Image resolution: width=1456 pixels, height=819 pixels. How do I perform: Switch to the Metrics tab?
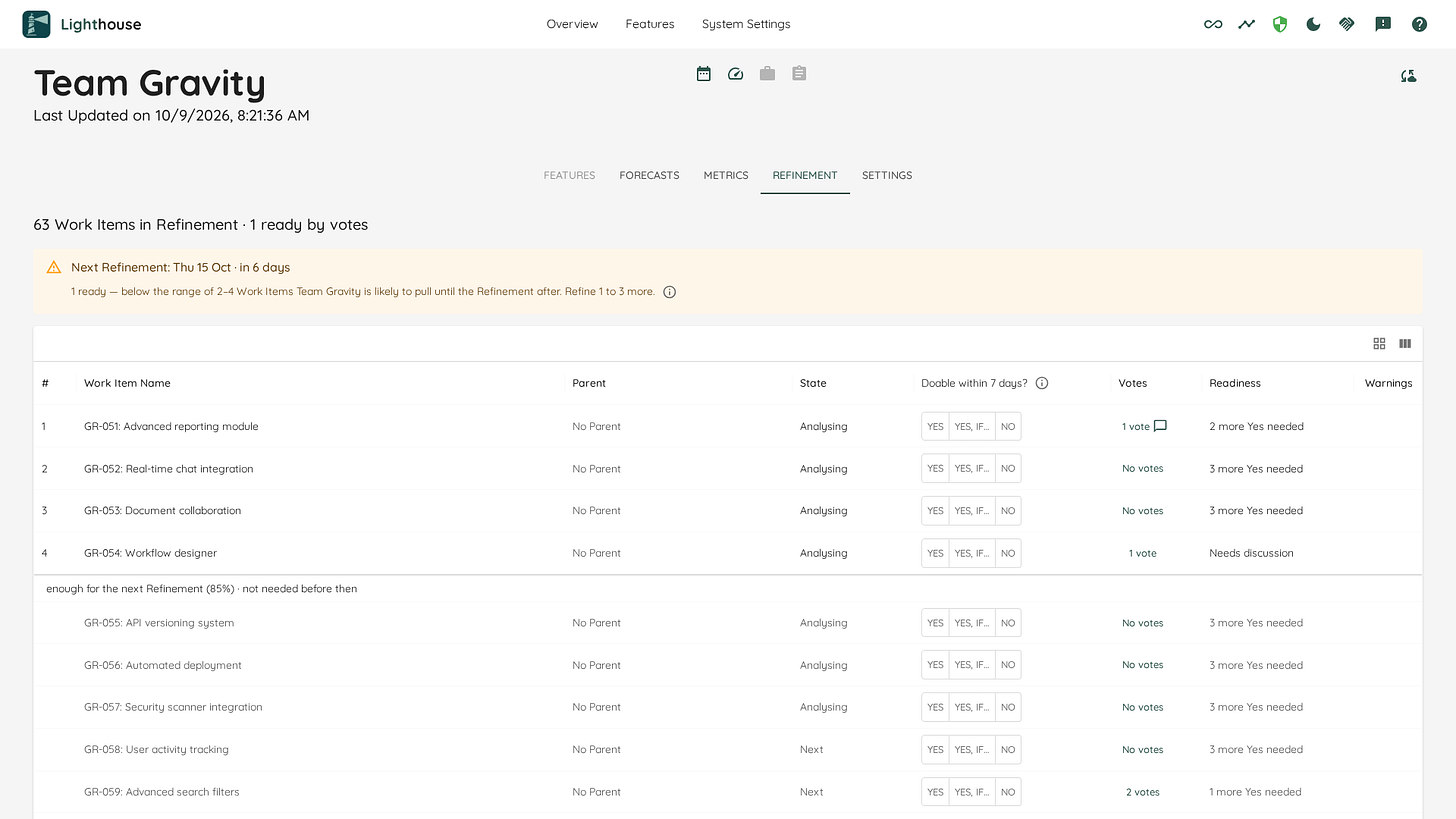tap(726, 175)
